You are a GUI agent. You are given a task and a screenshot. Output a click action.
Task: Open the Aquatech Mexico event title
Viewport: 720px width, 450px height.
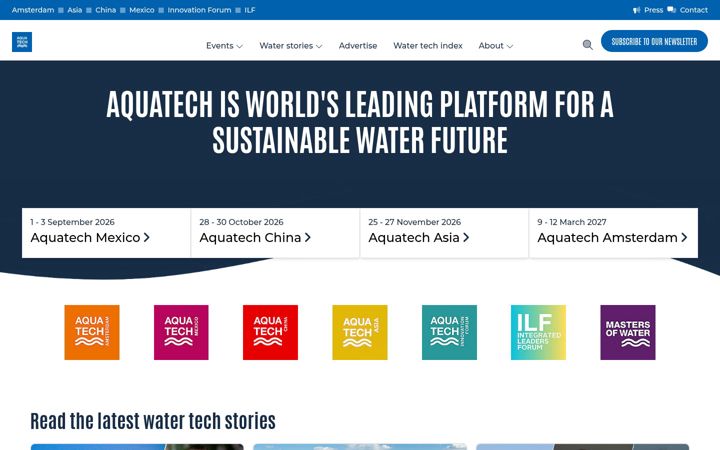click(x=85, y=237)
